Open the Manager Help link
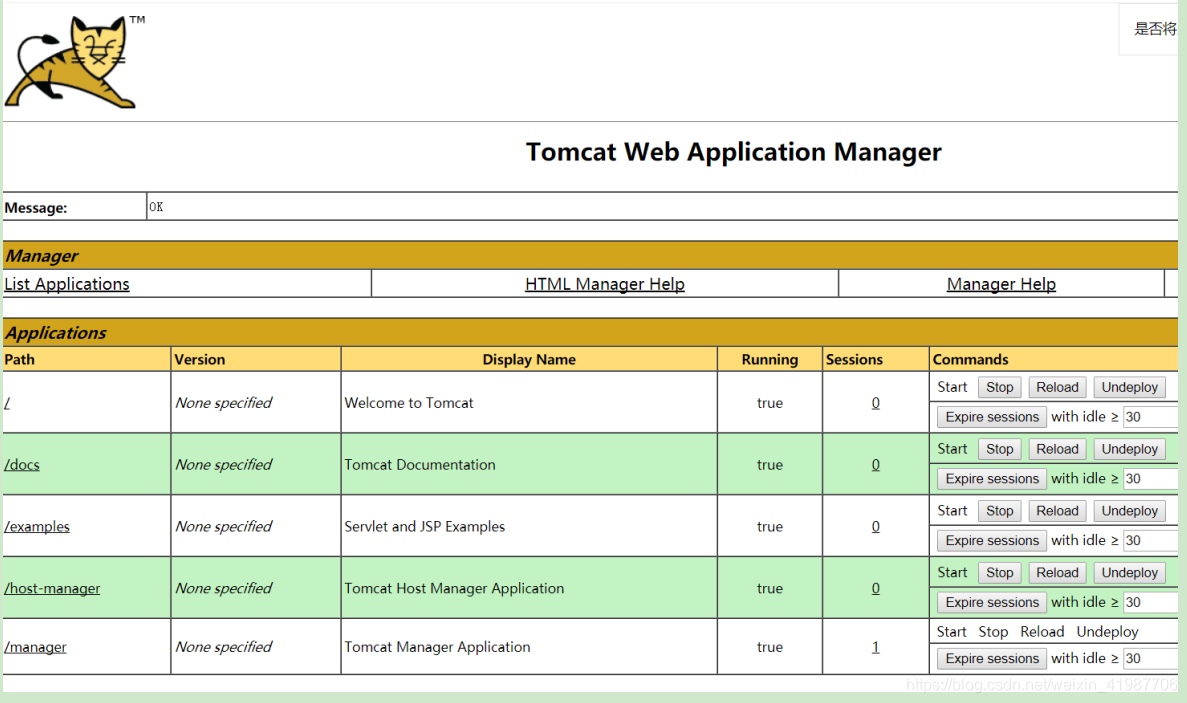 pos(1001,284)
